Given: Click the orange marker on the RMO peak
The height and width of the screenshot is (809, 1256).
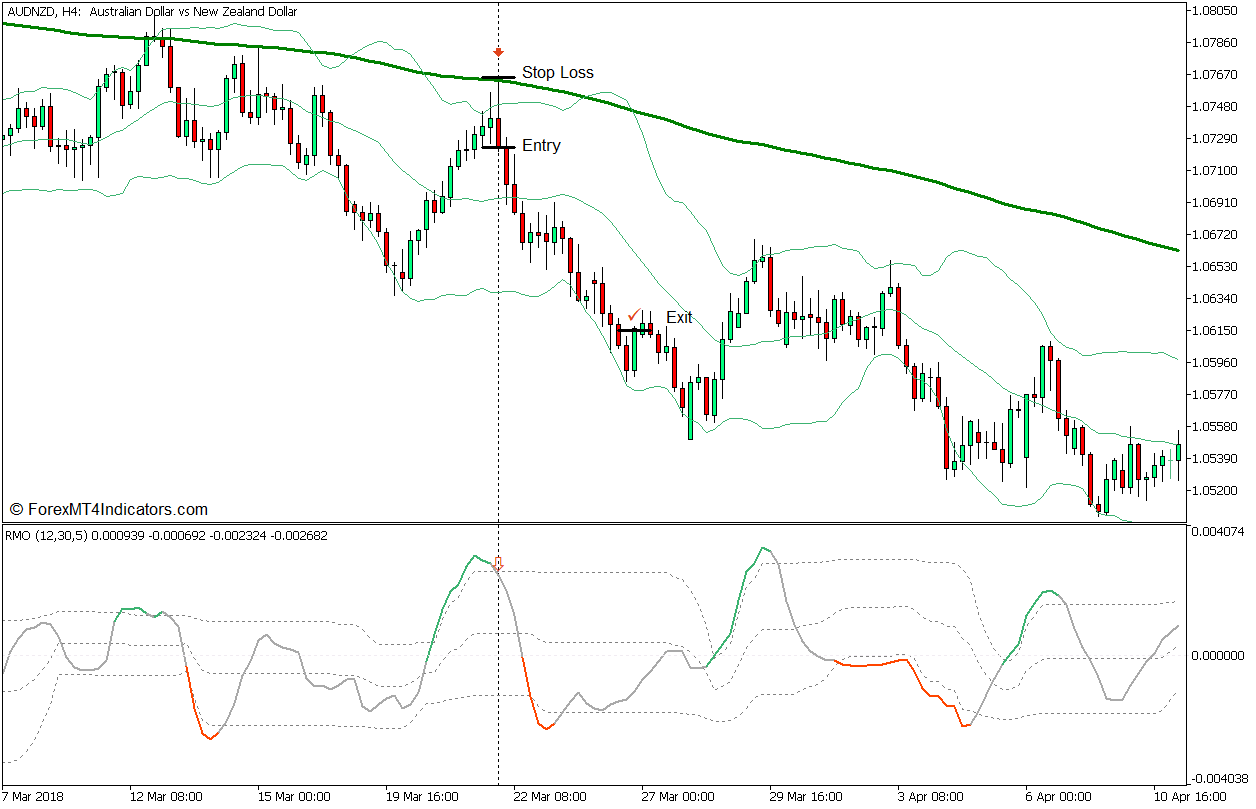Looking at the screenshot, I should click(x=498, y=564).
